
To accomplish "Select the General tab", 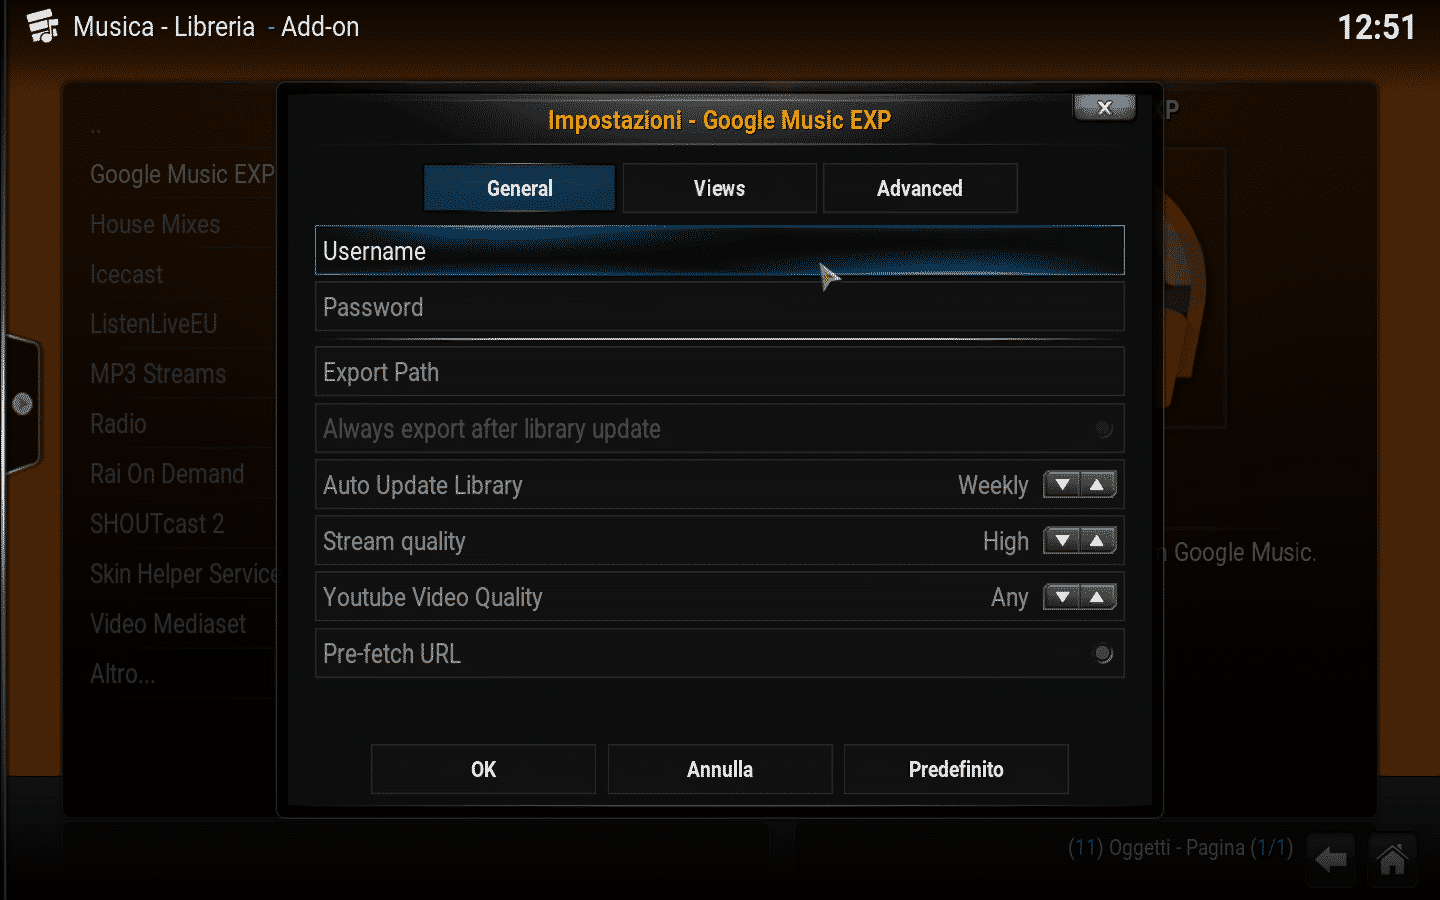I will click(519, 188).
